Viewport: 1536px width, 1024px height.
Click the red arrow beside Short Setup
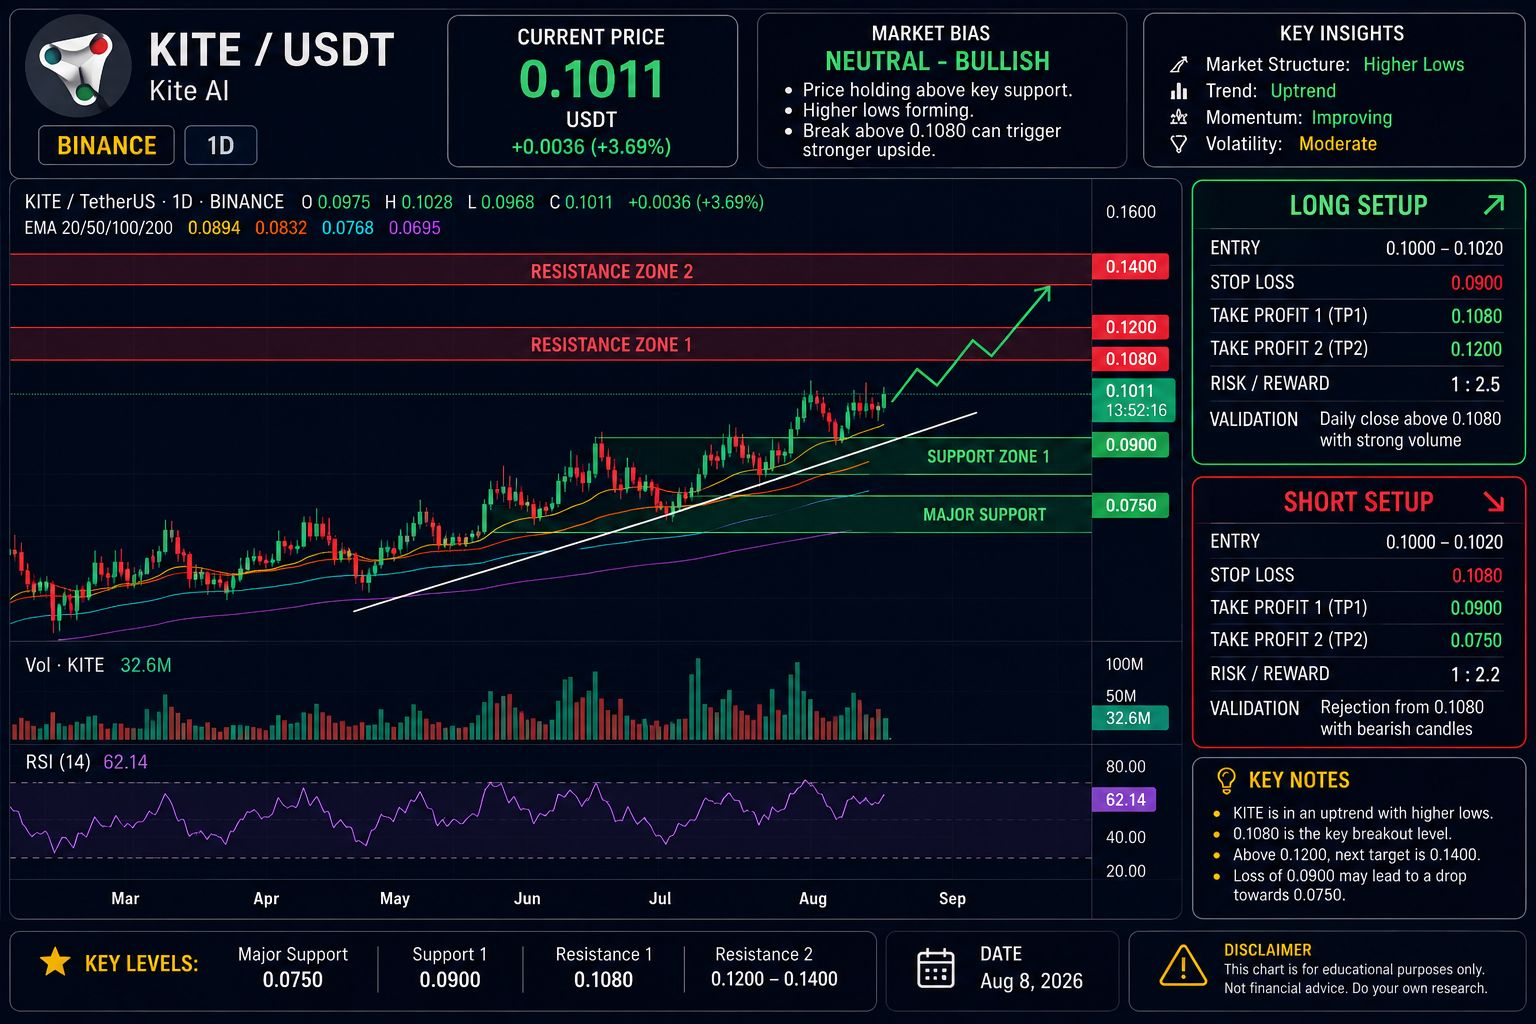coord(1494,501)
